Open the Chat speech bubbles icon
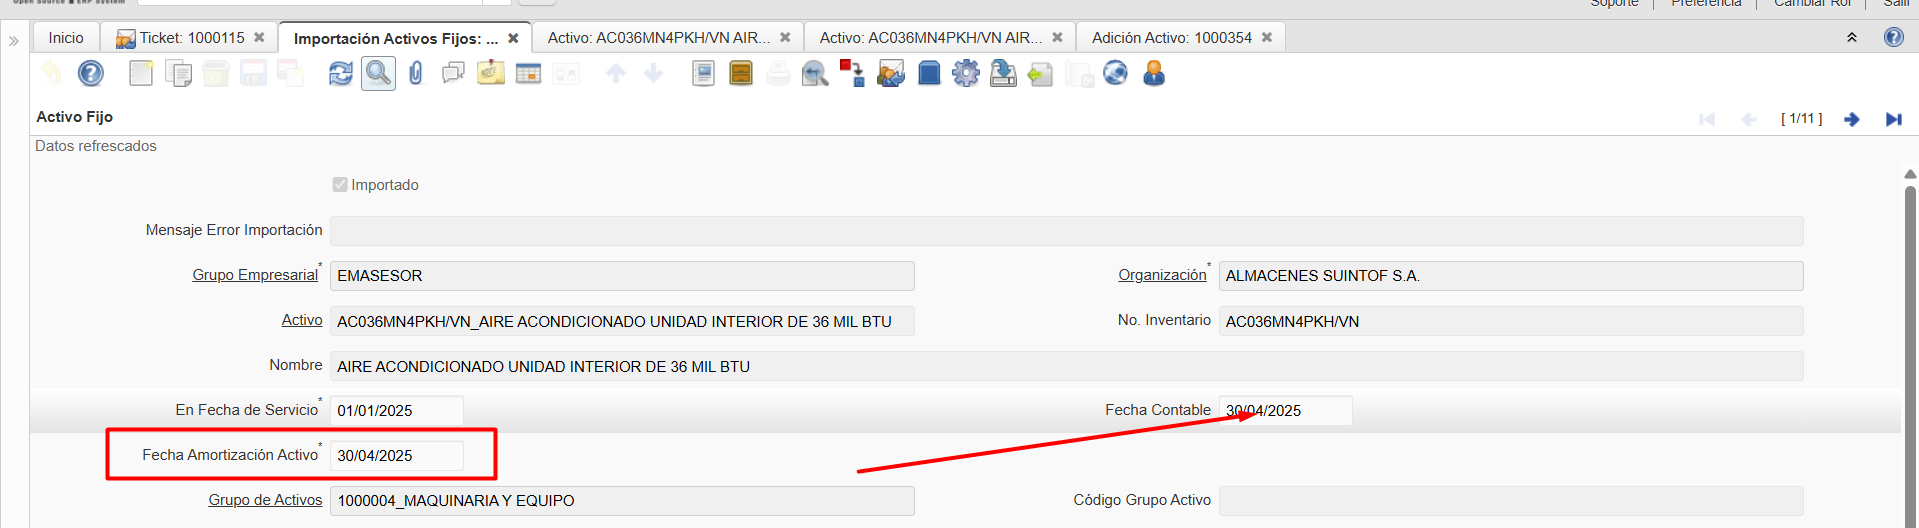This screenshot has width=1919, height=528. tap(453, 74)
